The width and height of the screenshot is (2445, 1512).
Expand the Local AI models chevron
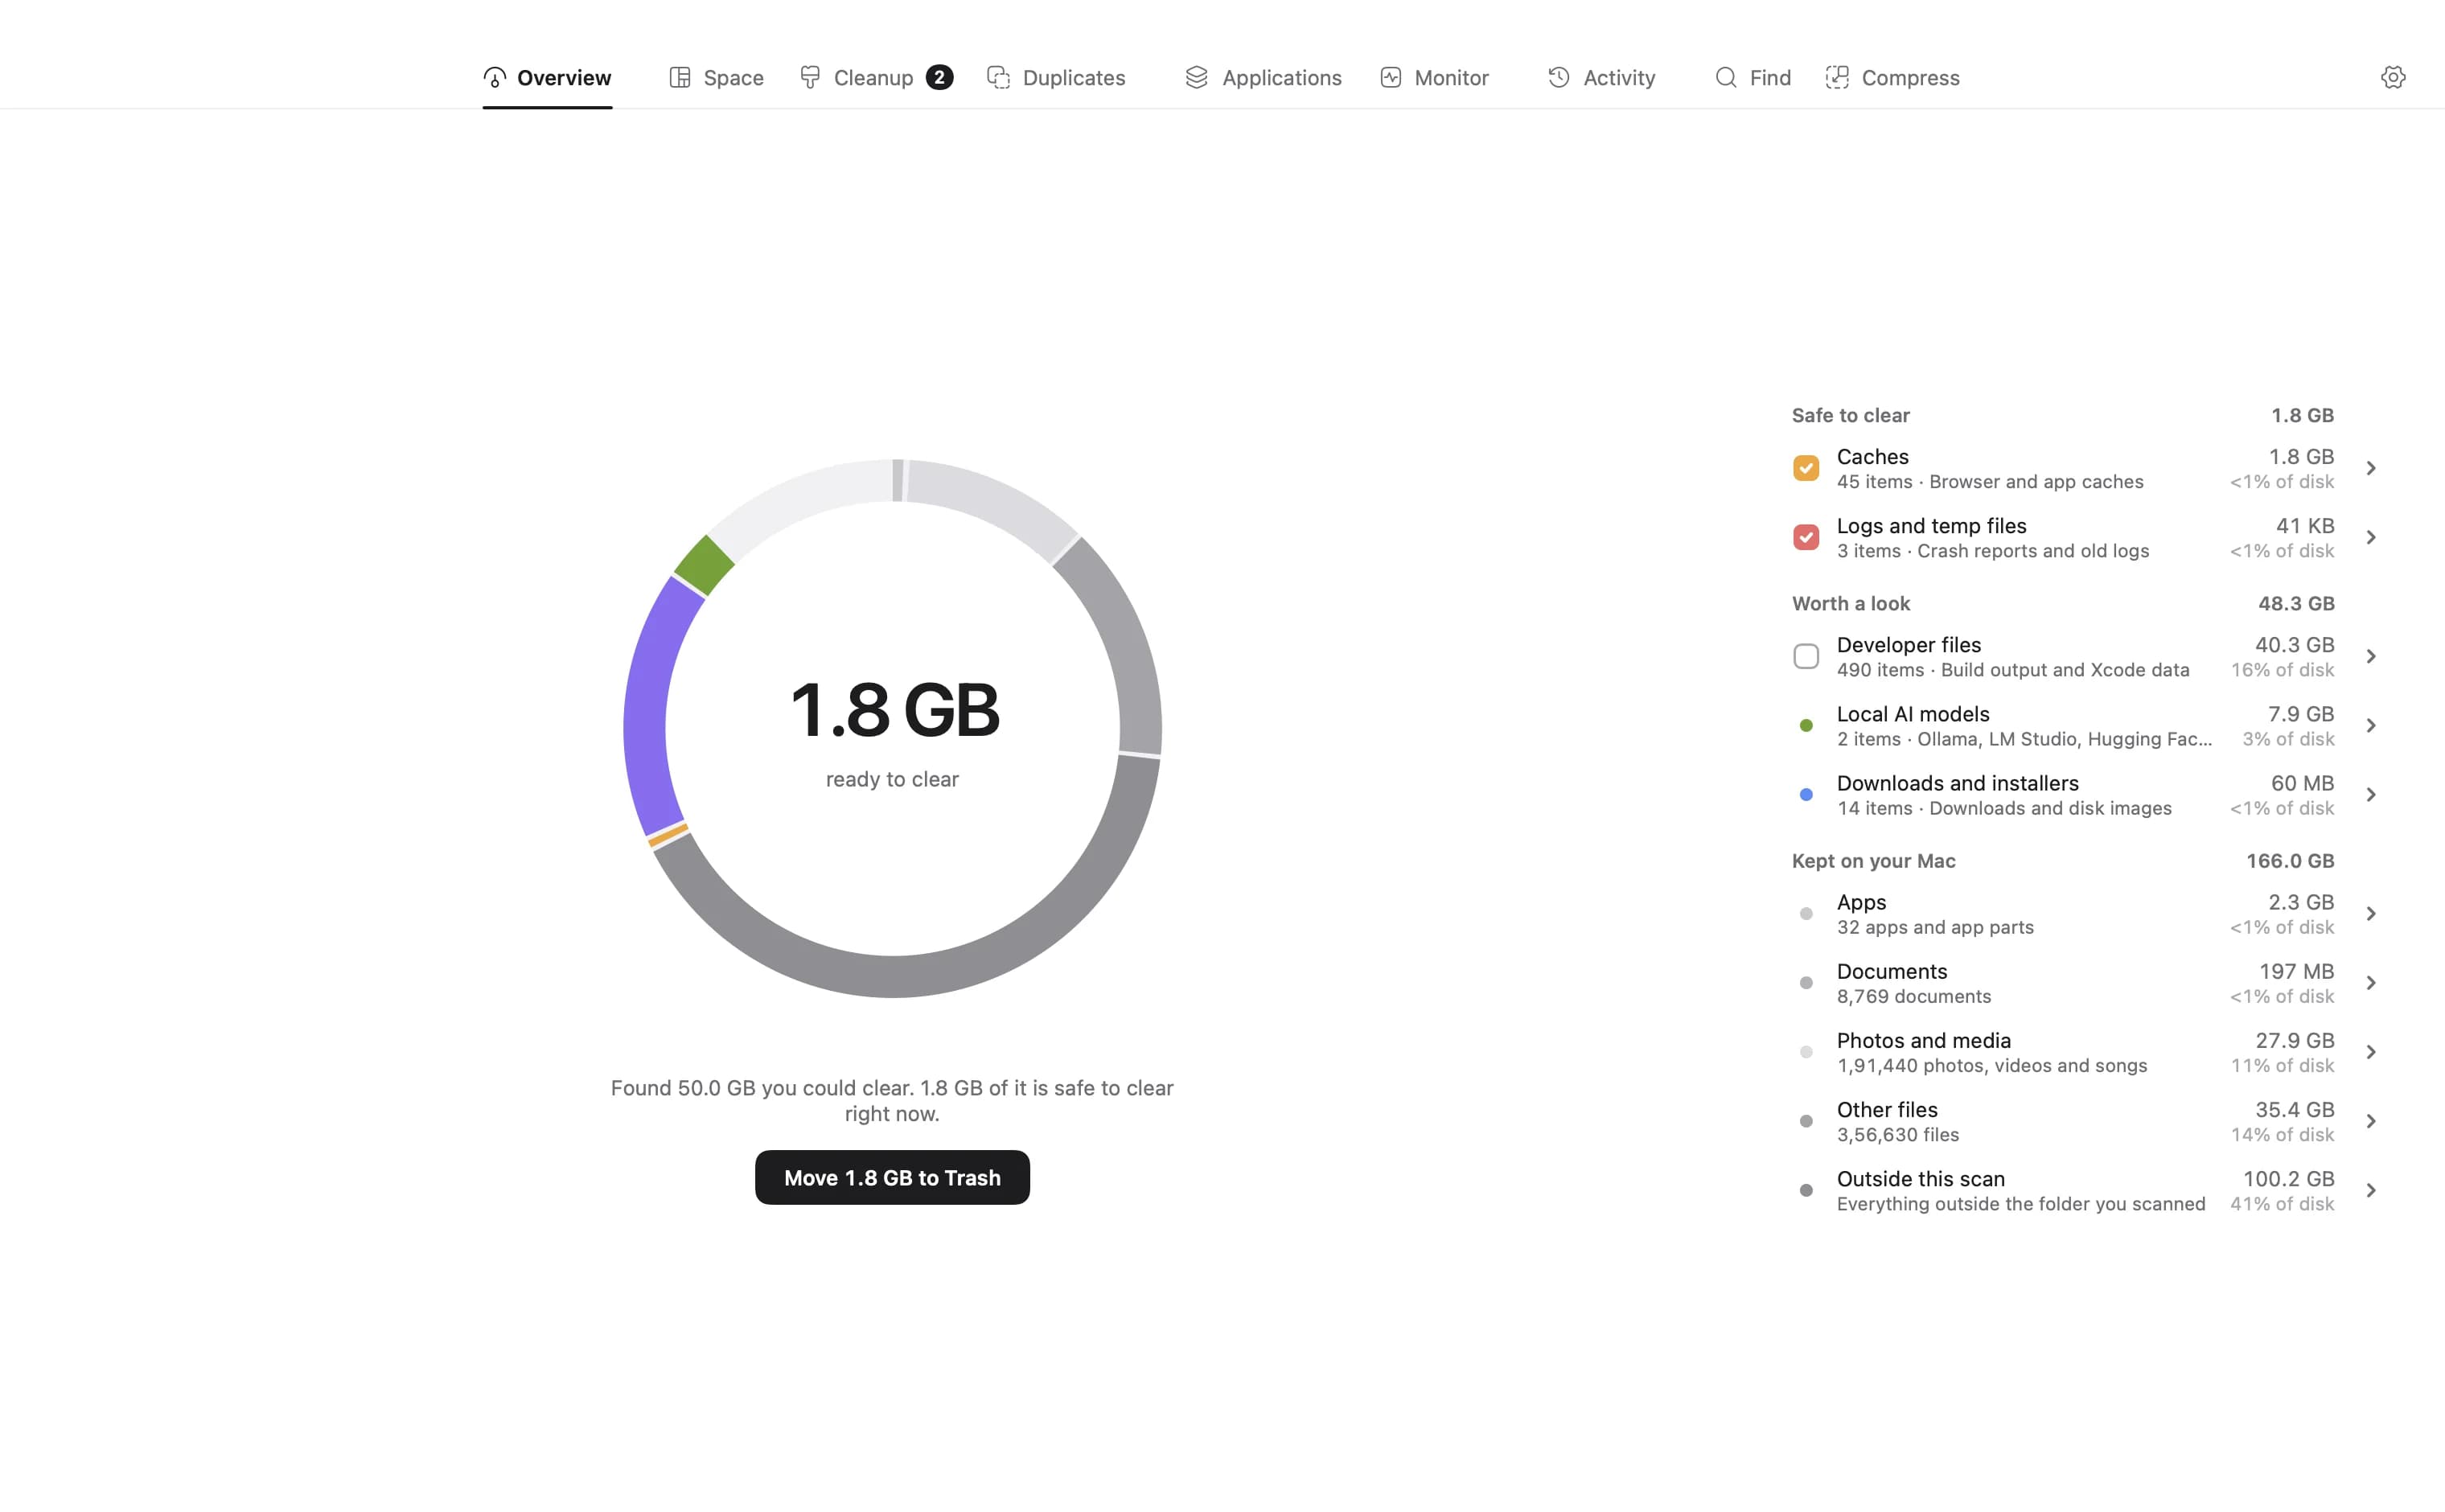click(x=2371, y=725)
